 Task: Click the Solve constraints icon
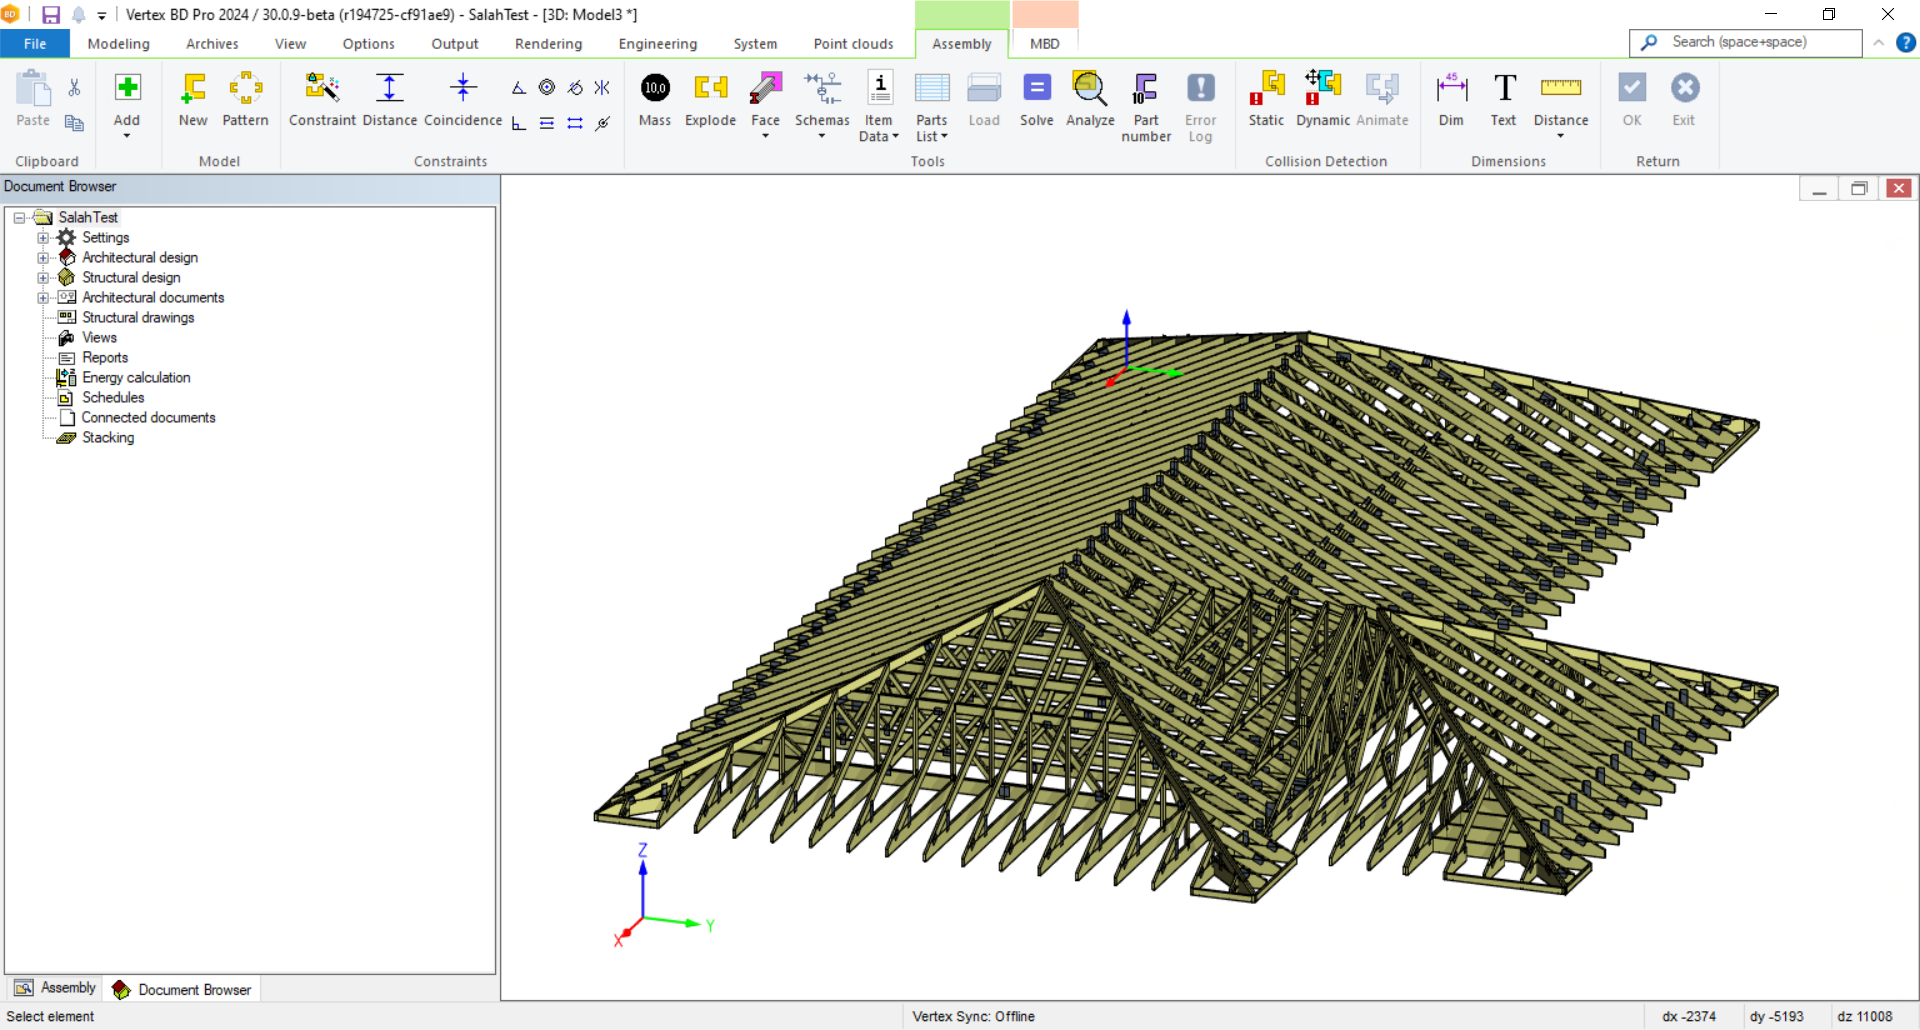coord(1036,89)
